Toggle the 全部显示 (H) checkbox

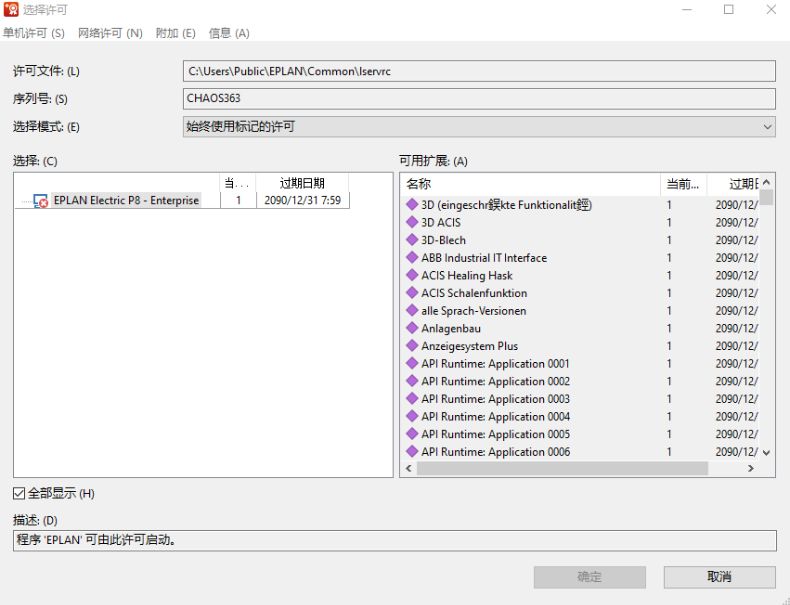tap(19, 493)
